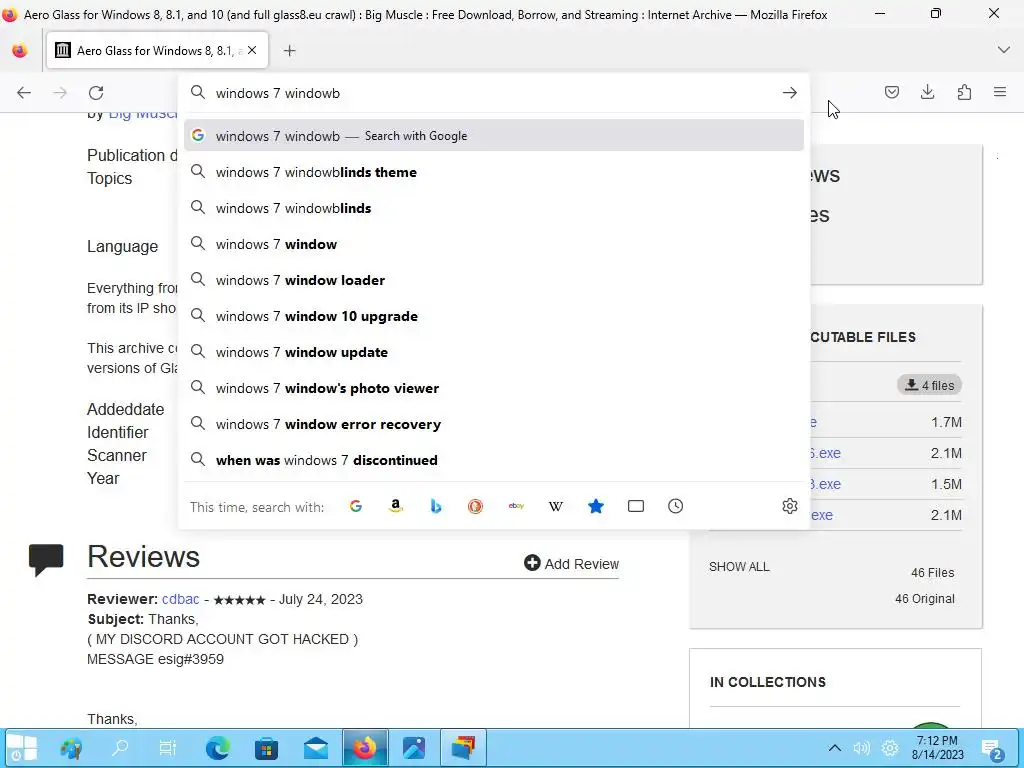The height and width of the screenshot is (768, 1024).
Task: Search this time with DuckDuckGo
Action: click(475, 506)
